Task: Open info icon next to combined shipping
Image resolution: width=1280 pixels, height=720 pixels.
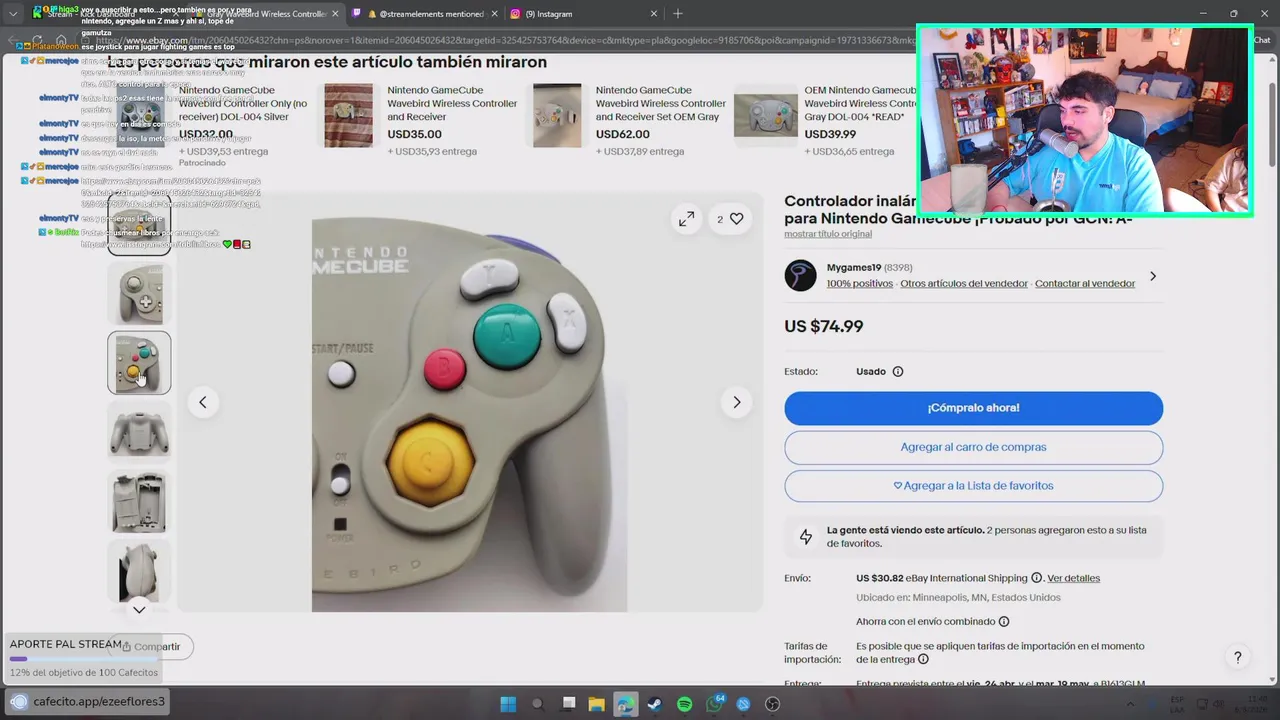Action: (x=1004, y=621)
